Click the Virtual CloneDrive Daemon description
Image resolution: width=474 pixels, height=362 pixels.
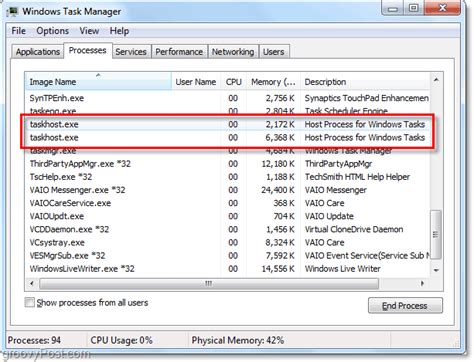pos(354,229)
